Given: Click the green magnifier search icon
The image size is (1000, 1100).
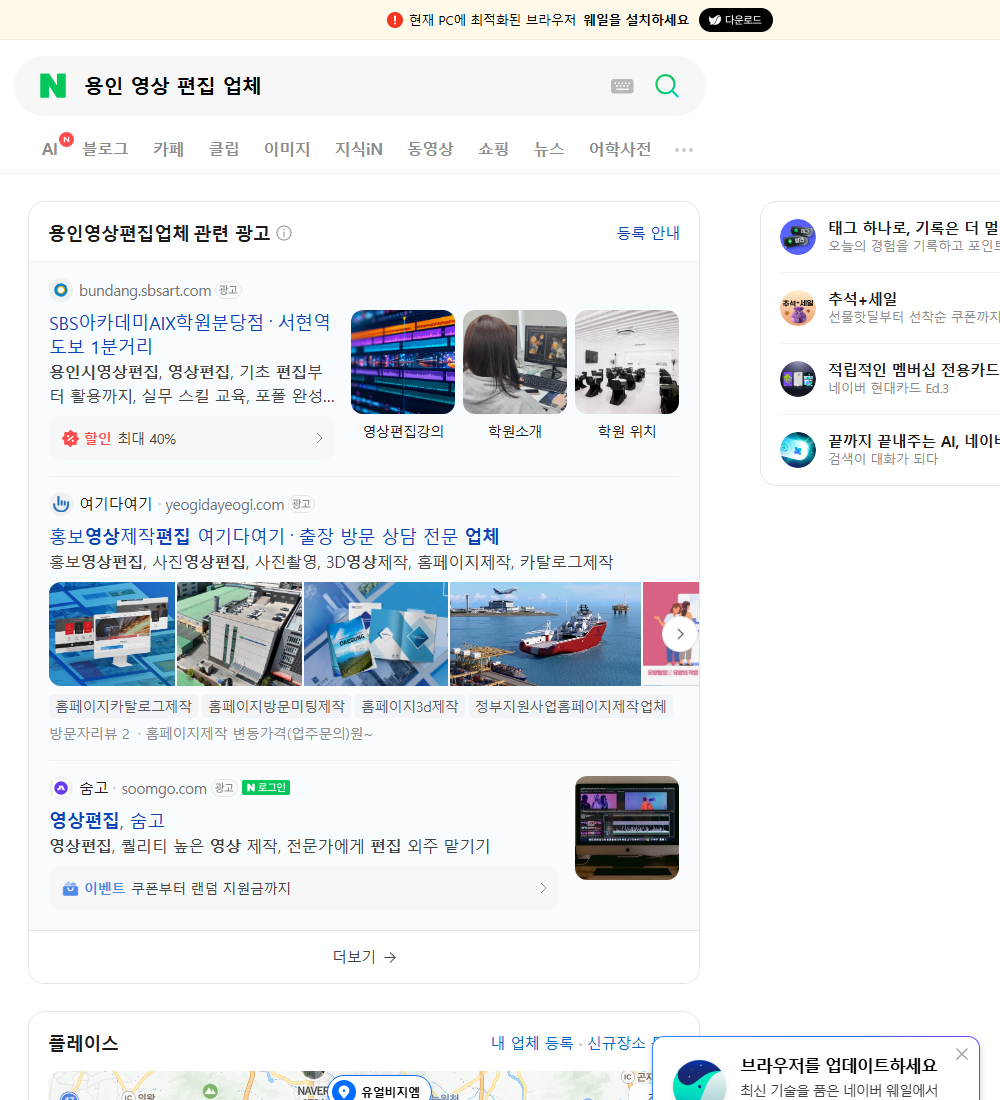Looking at the screenshot, I should (x=667, y=86).
